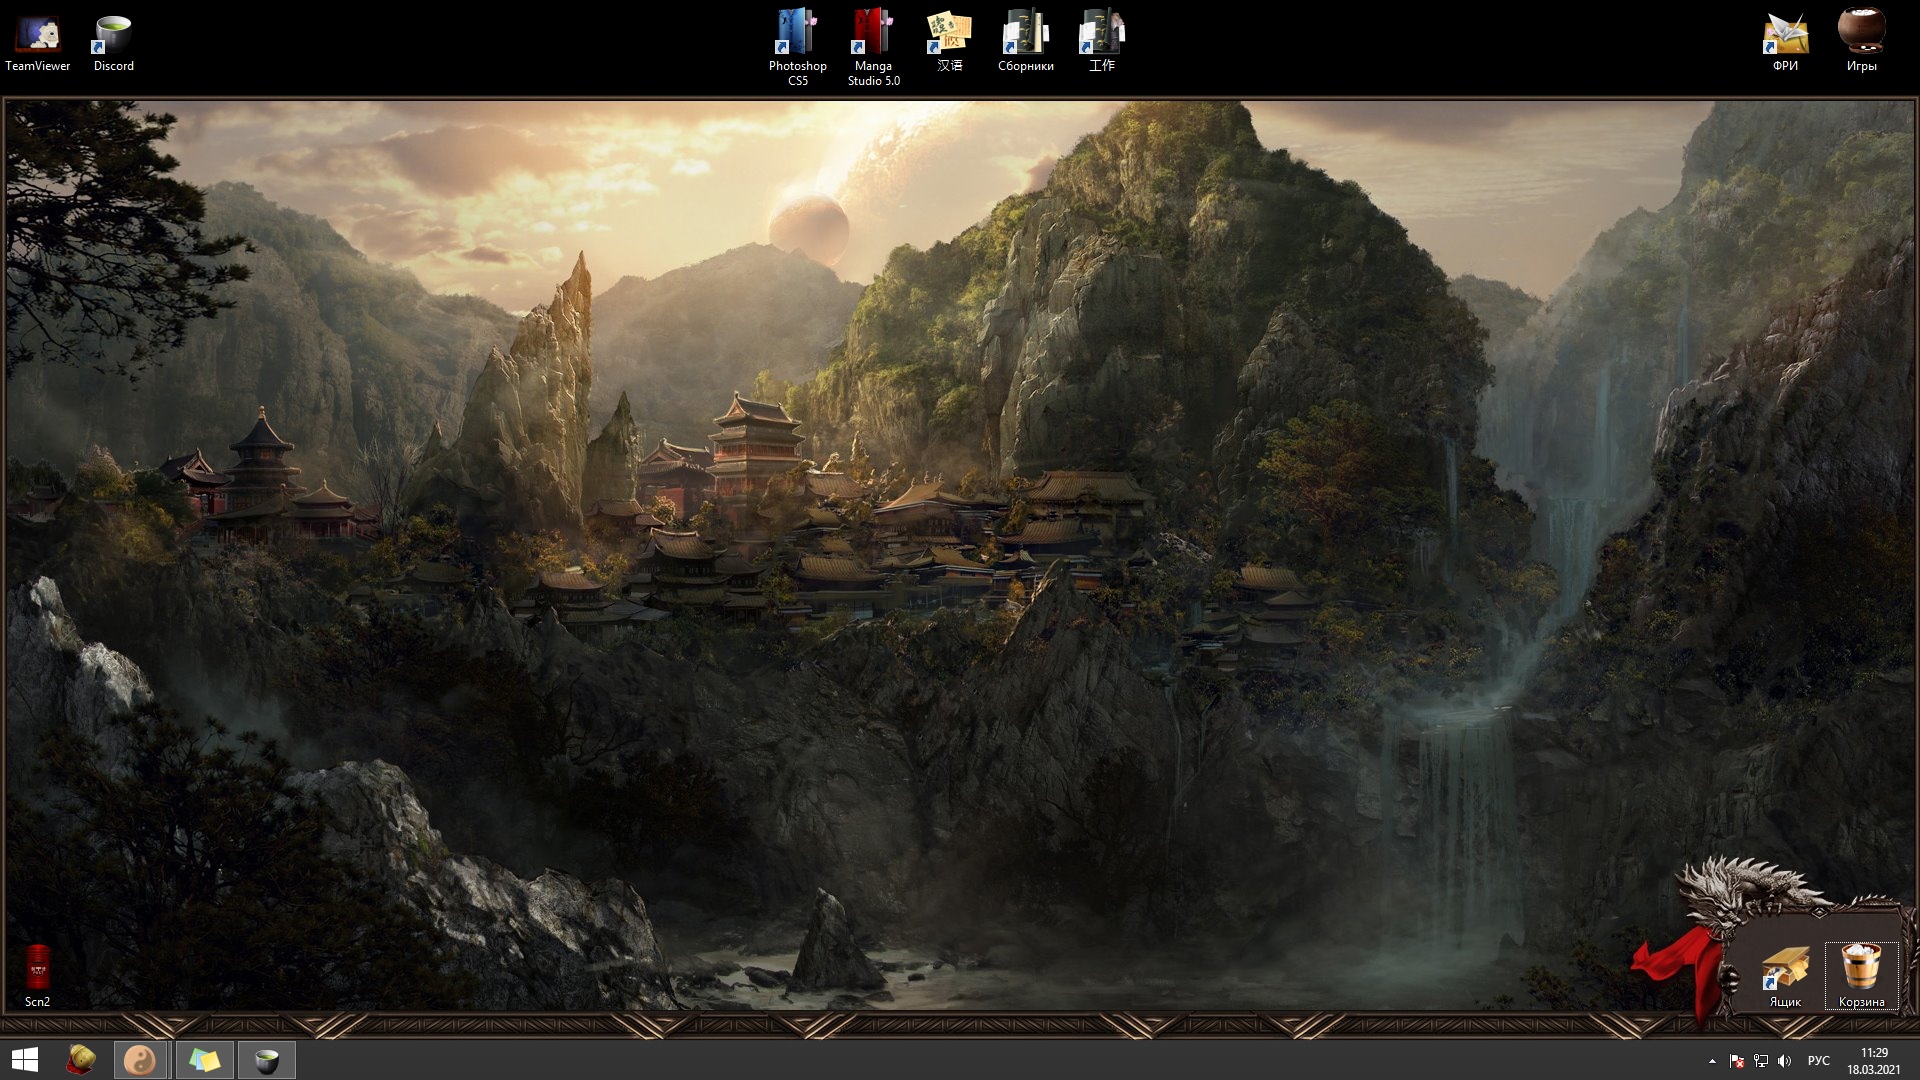The width and height of the screenshot is (1920, 1080).
Task: Show hidden system tray icons
Action: click(x=1712, y=1061)
